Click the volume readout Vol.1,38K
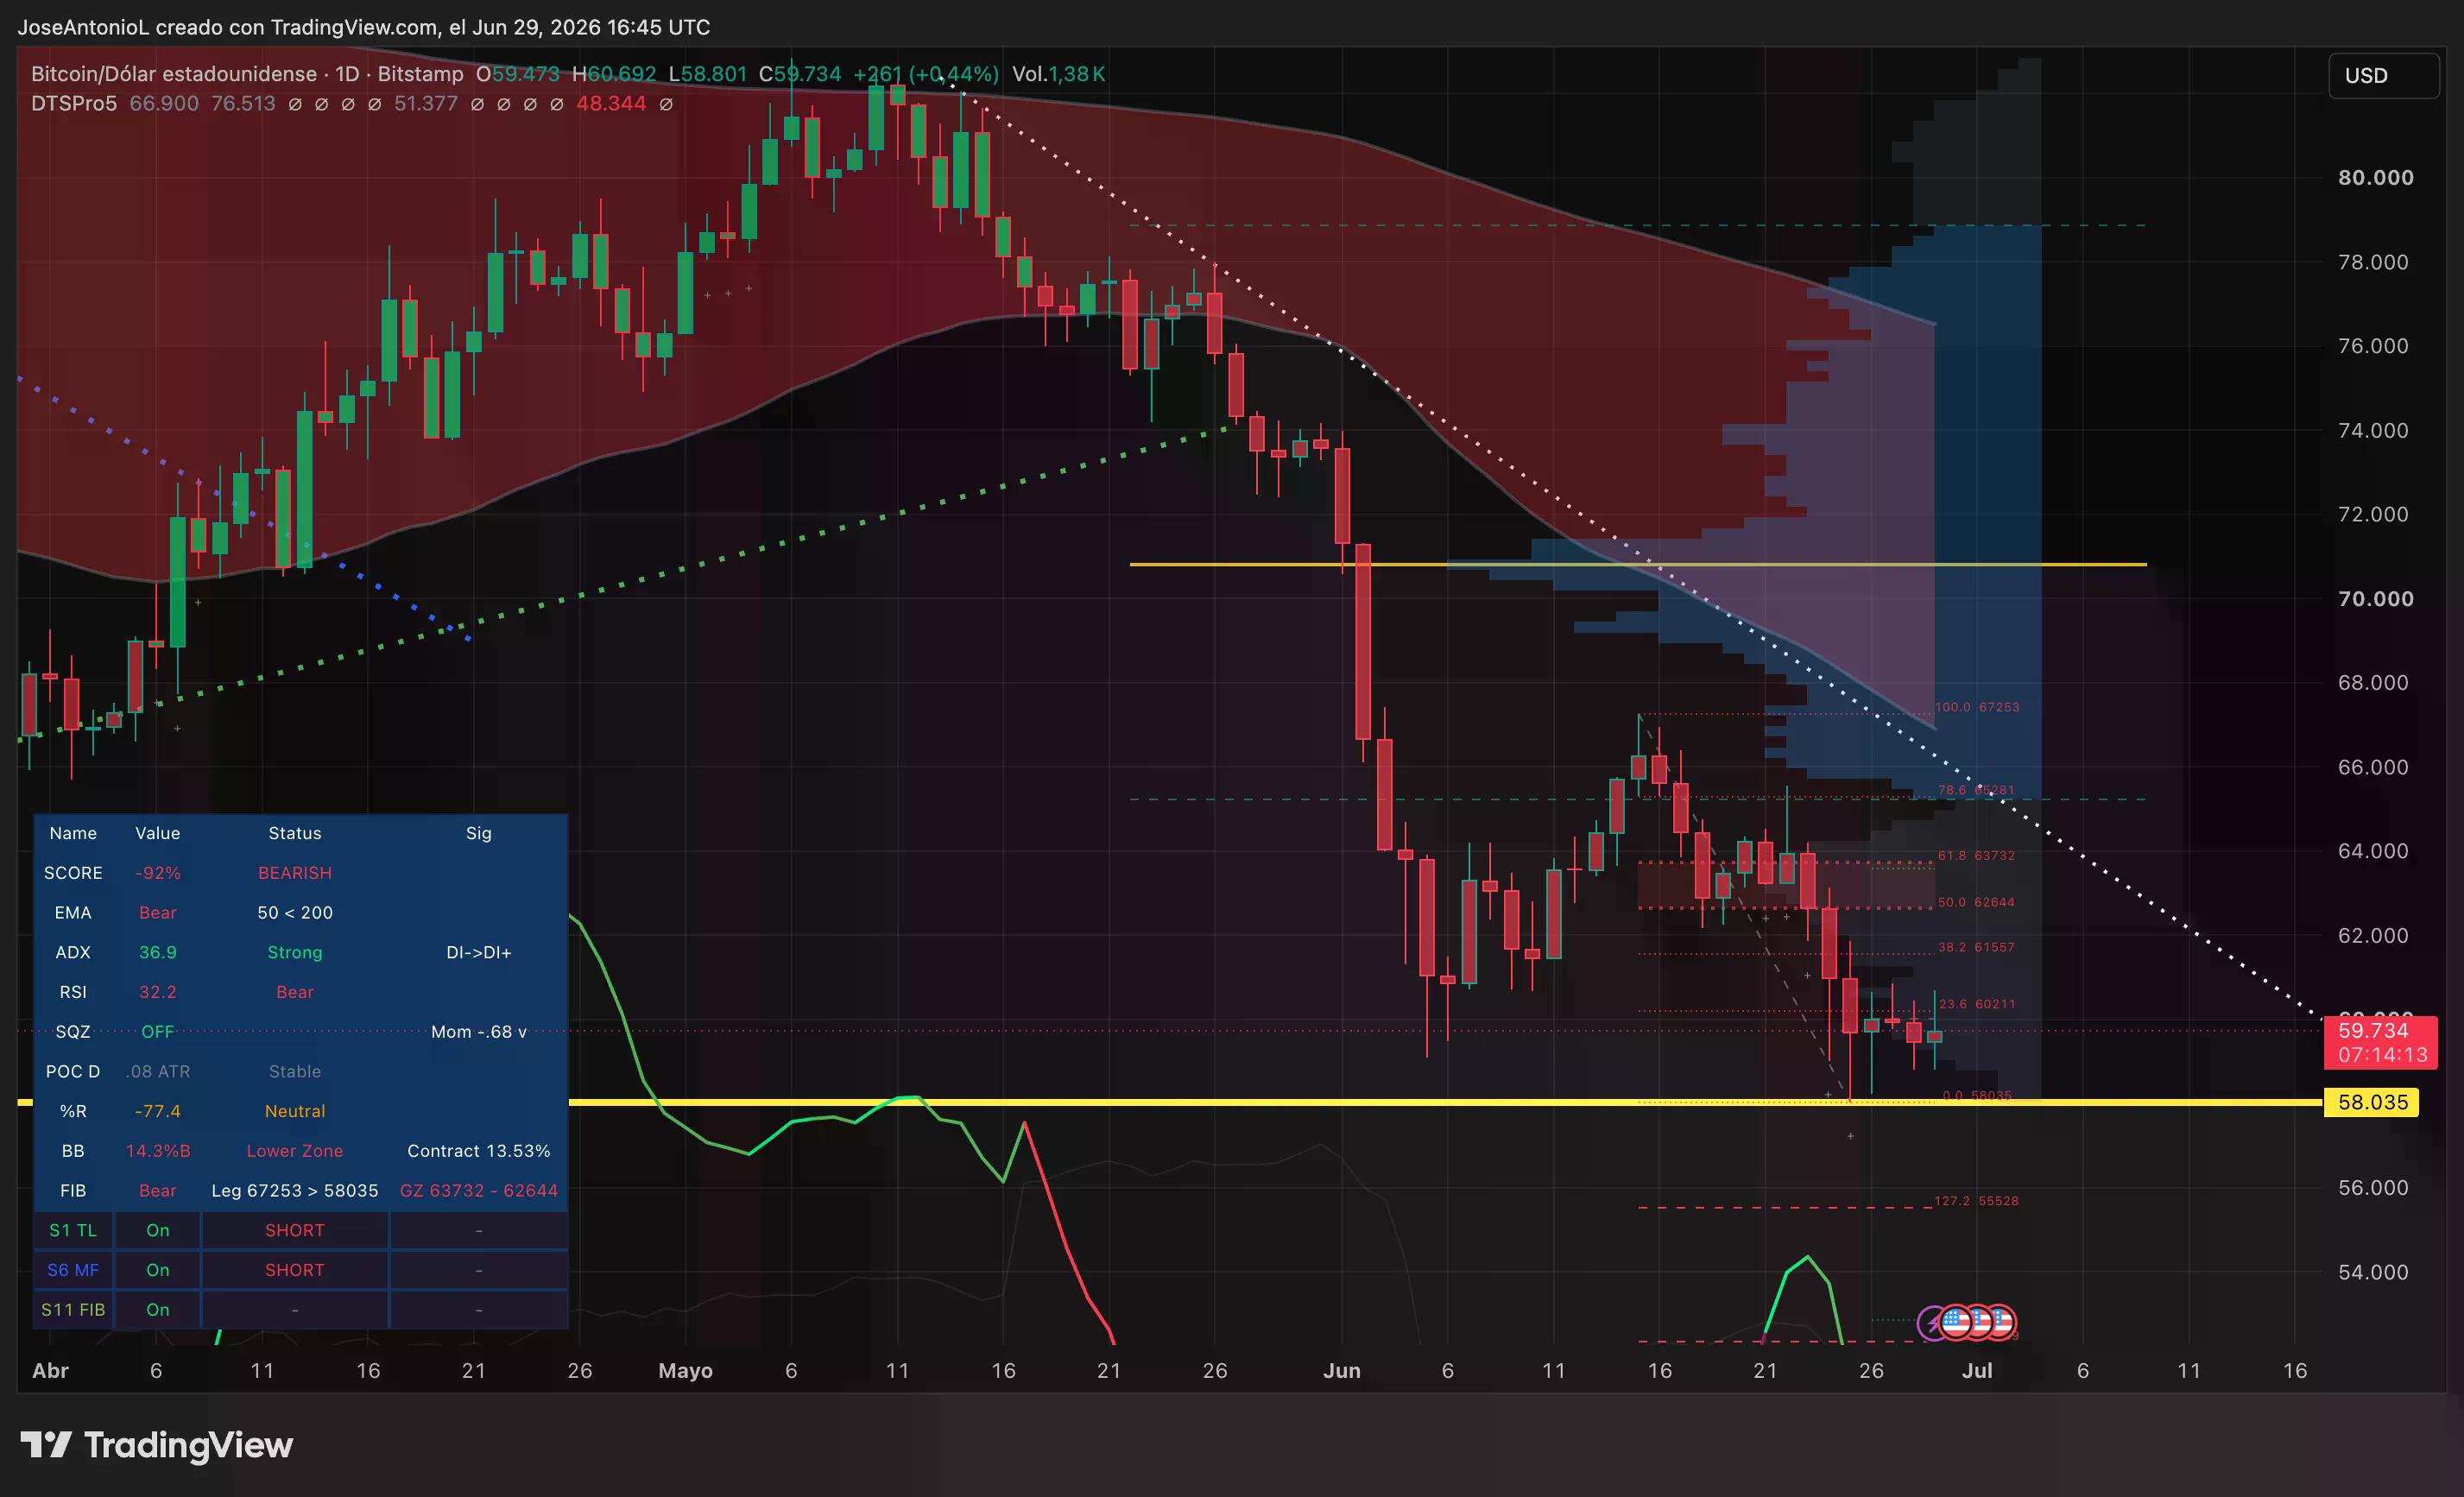Image resolution: width=2464 pixels, height=1497 pixels. point(1059,74)
